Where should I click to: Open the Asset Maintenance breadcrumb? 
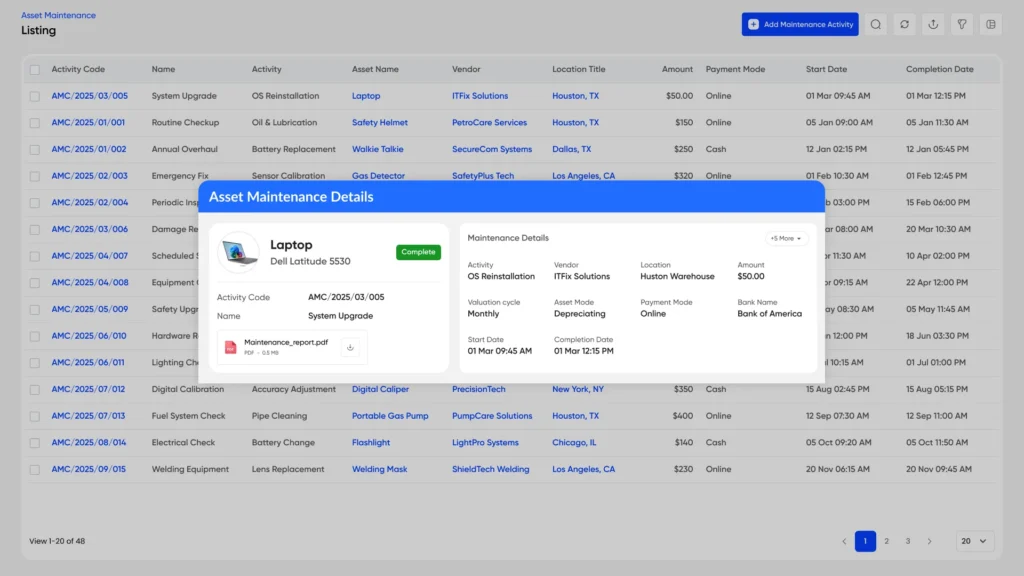click(59, 16)
